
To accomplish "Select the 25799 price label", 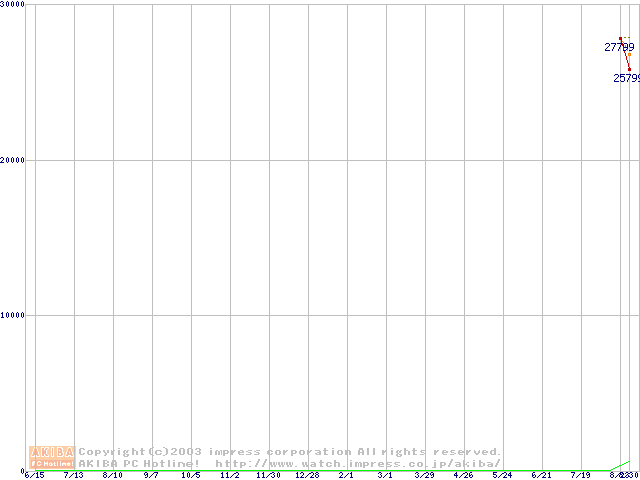I will (x=626, y=77).
